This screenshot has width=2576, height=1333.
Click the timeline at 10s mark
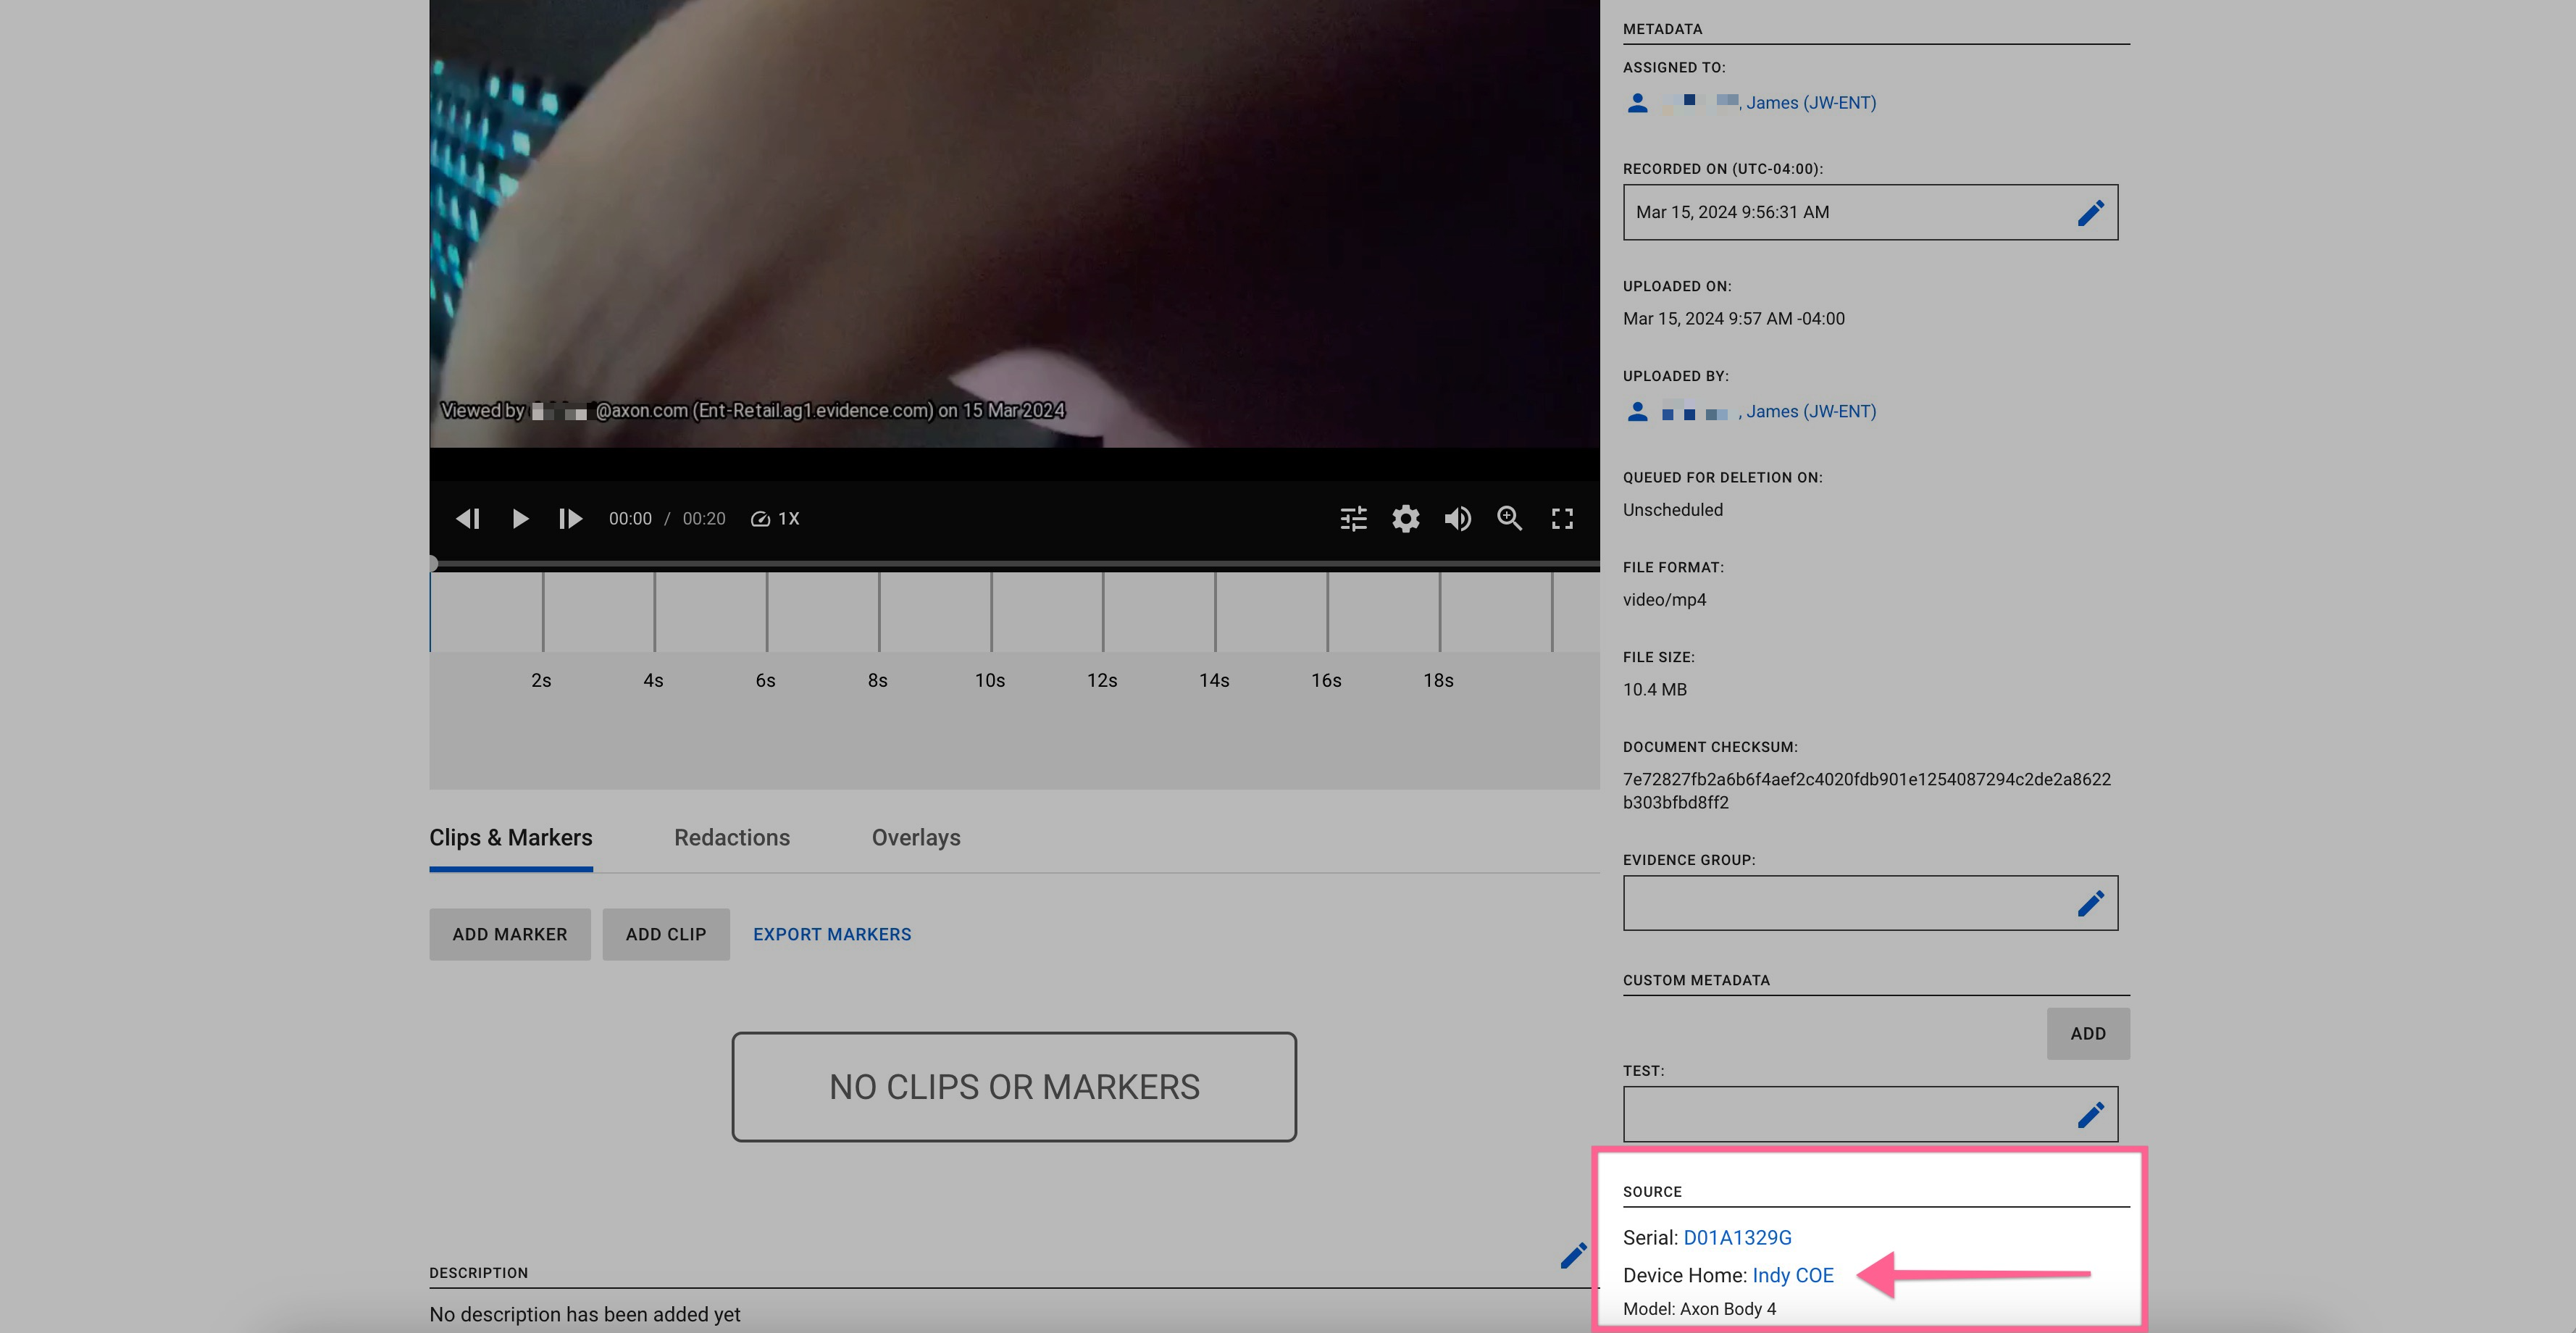[x=991, y=612]
